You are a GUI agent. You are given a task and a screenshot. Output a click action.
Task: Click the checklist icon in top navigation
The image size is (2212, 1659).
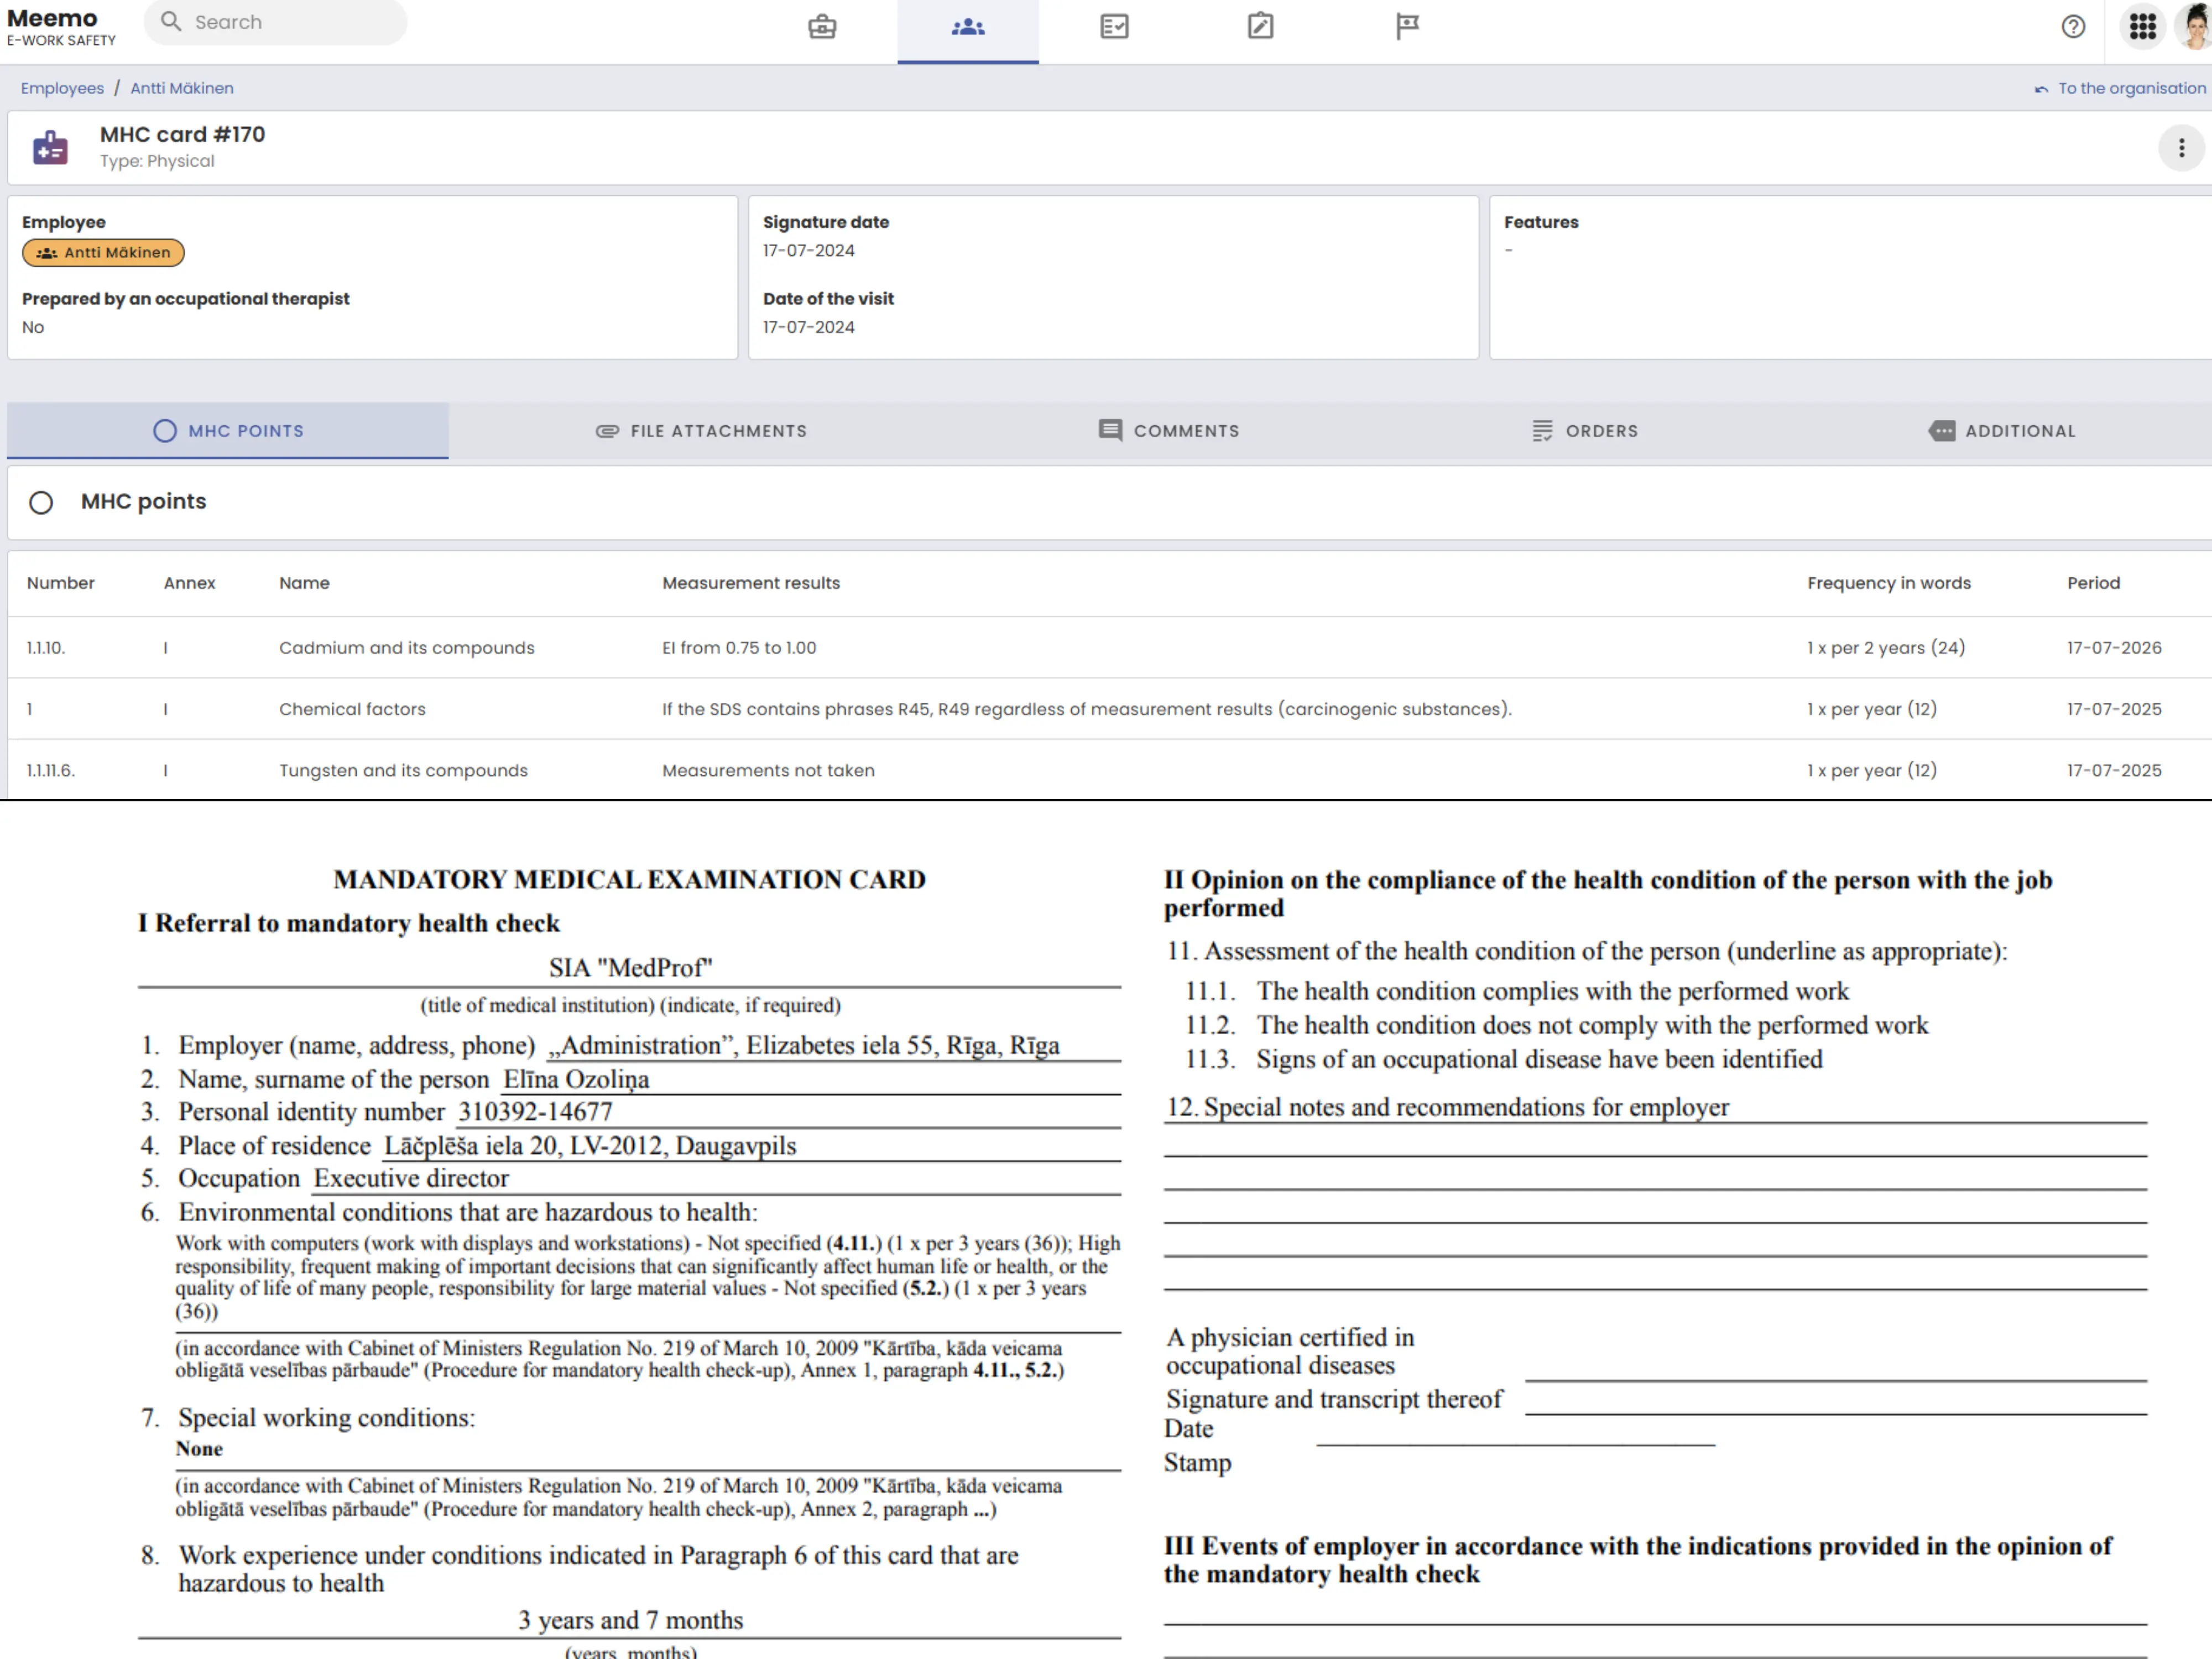tap(1113, 26)
